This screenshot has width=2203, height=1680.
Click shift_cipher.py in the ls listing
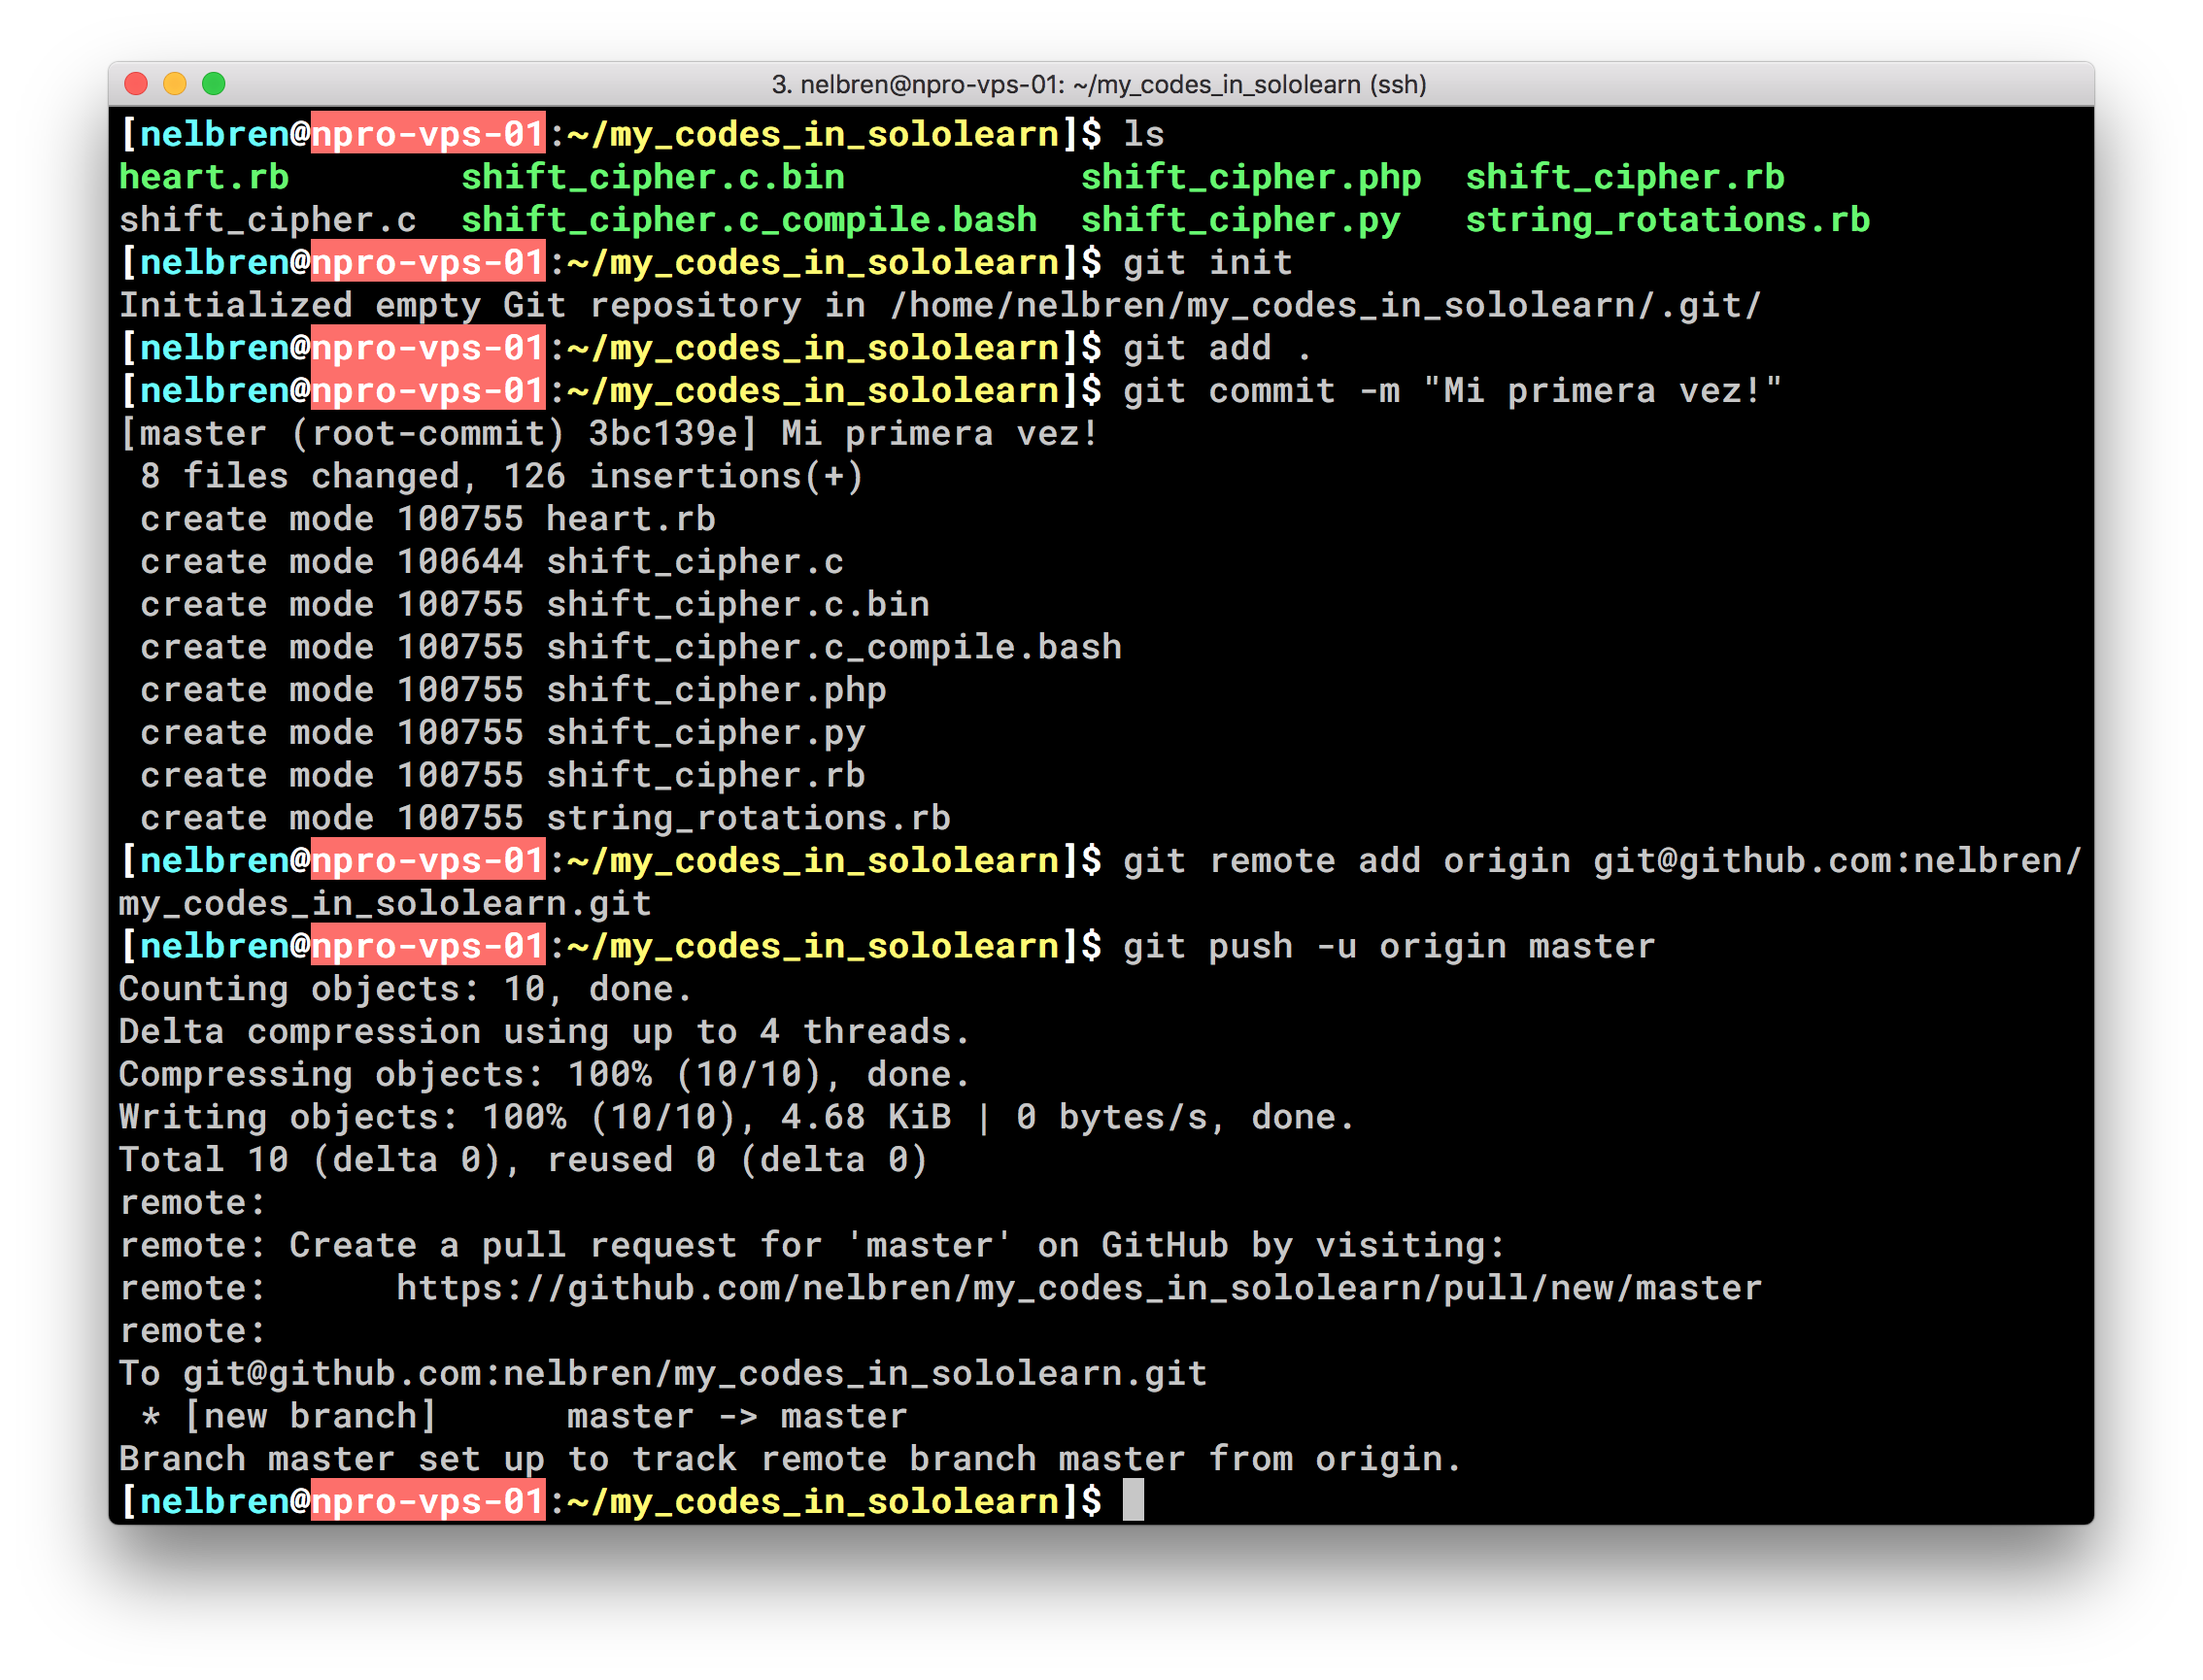click(x=1240, y=220)
